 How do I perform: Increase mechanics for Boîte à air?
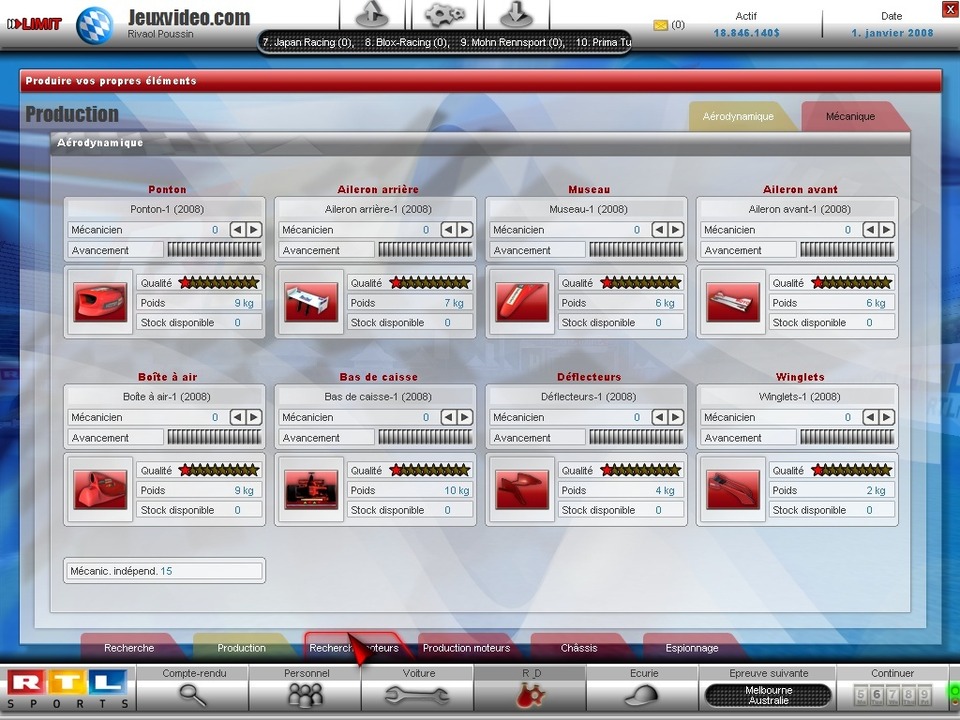pyautogui.click(x=254, y=418)
